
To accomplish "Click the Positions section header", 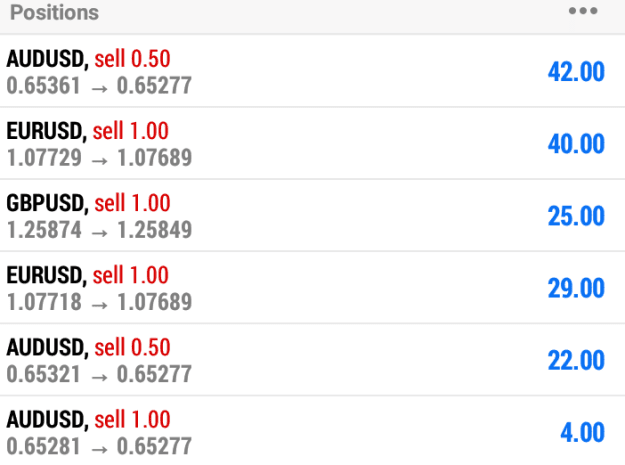I will click(55, 12).
